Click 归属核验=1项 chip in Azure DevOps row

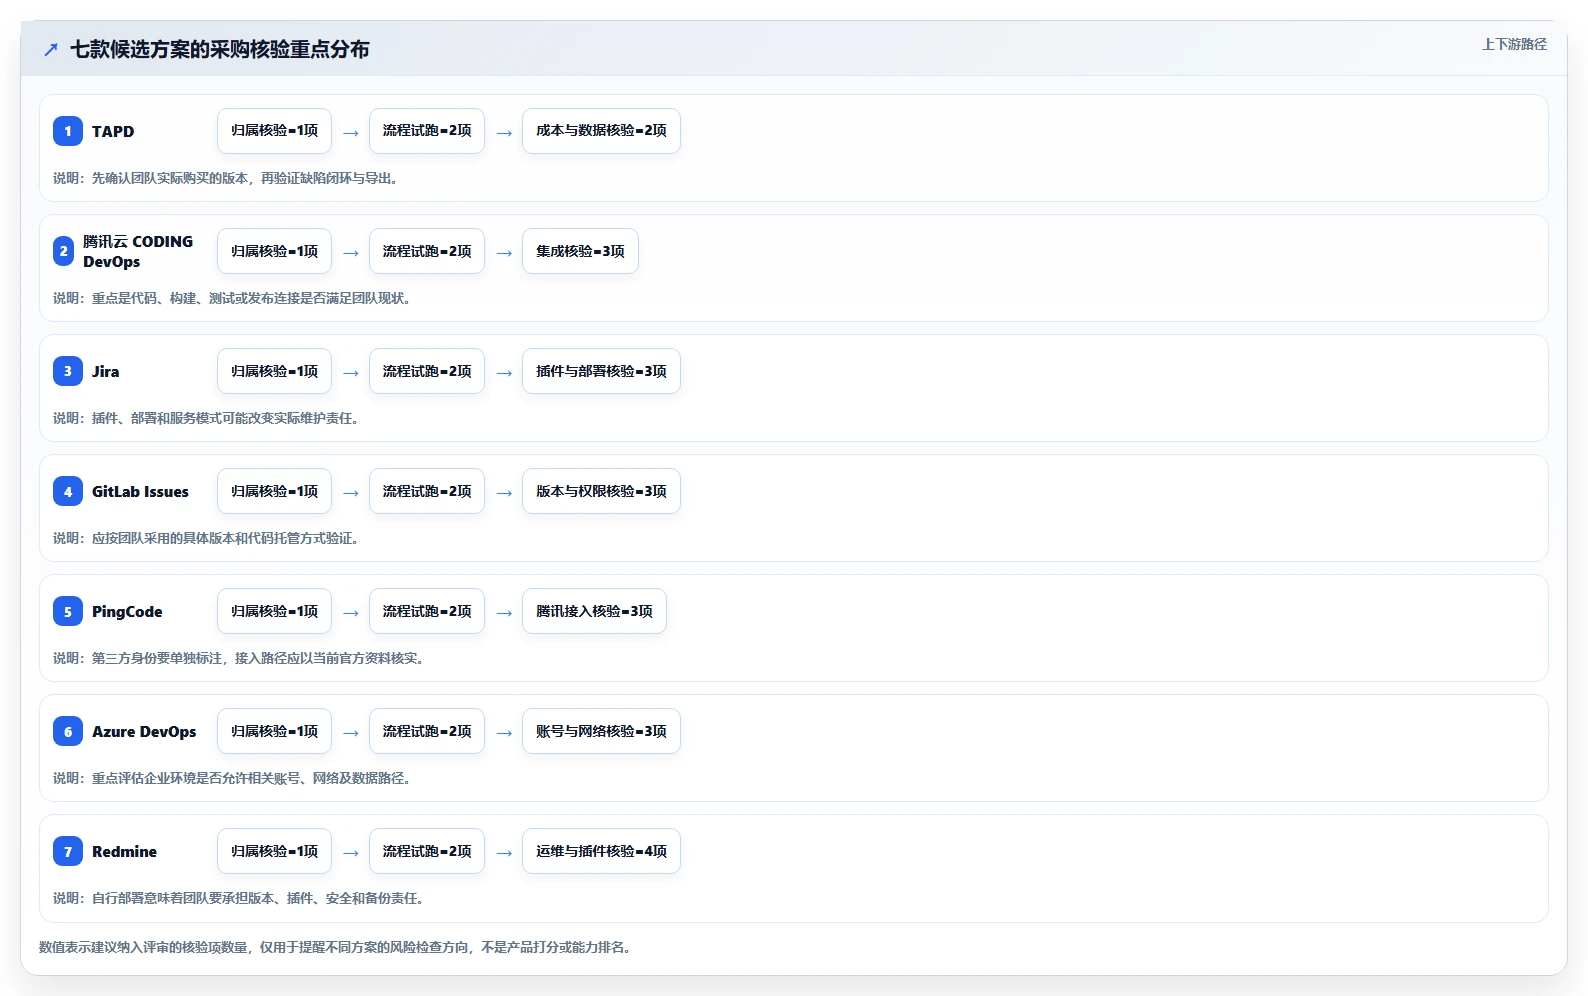click(x=274, y=731)
